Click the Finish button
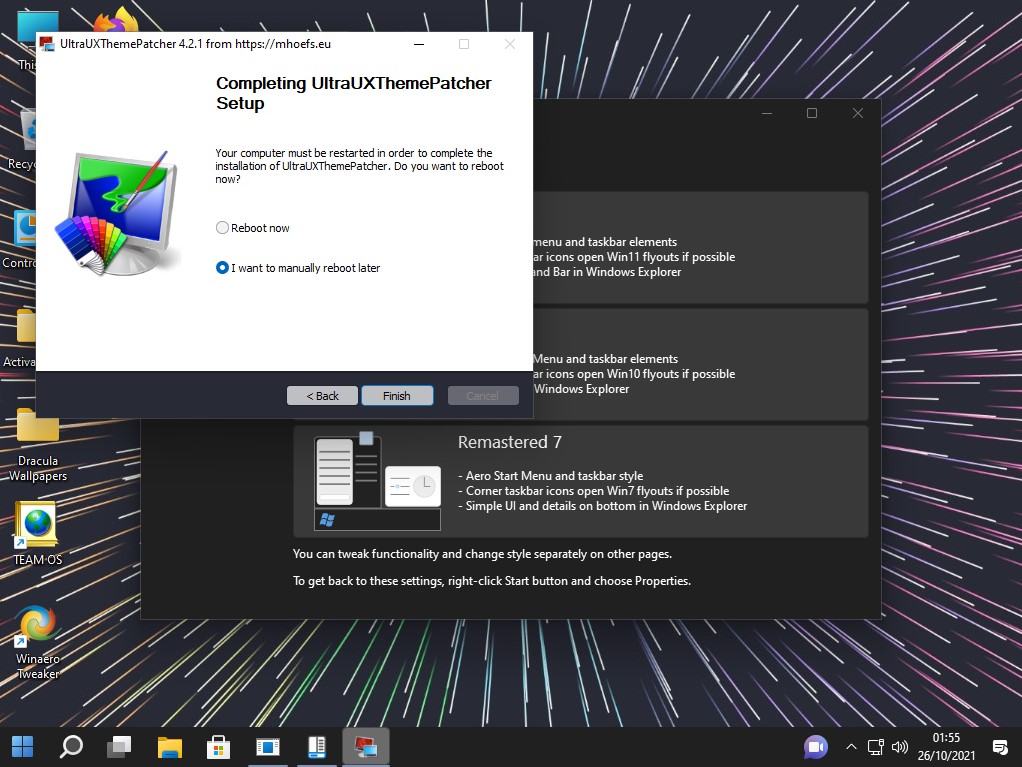1022x767 pixels. (x=397, y=396)
